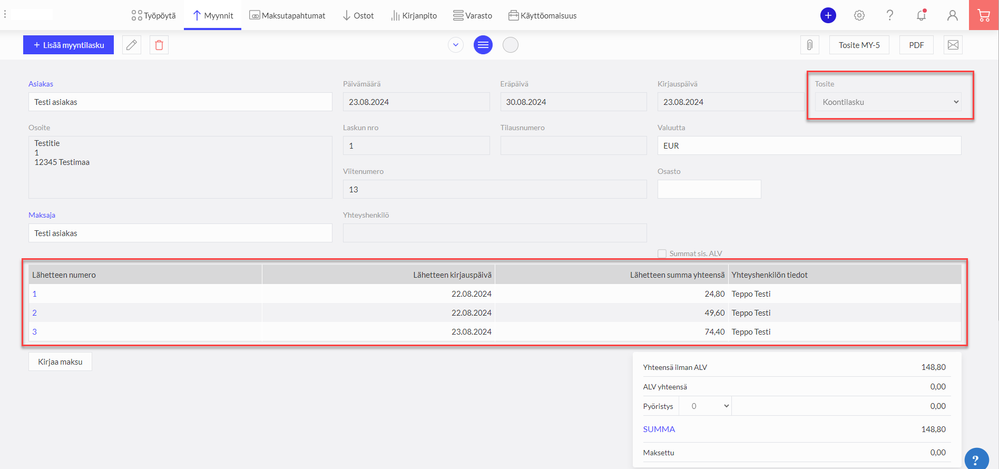
Task: Click the Lisää myyntilasku button
Action: point(68,45)
